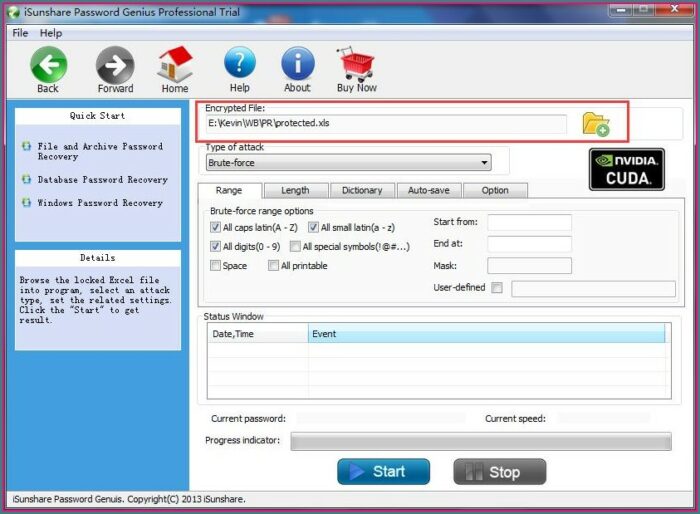Click the Forward arrow icon
This screenshot has width=700, height=514.
(x=115, y=65)
